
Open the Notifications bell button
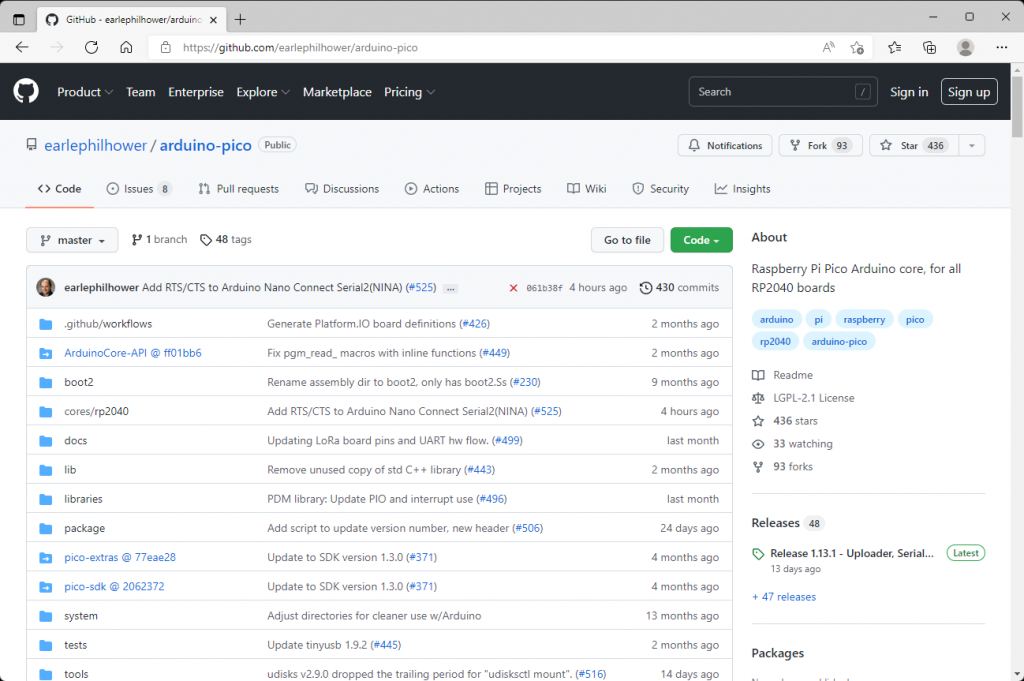point(725,145)
